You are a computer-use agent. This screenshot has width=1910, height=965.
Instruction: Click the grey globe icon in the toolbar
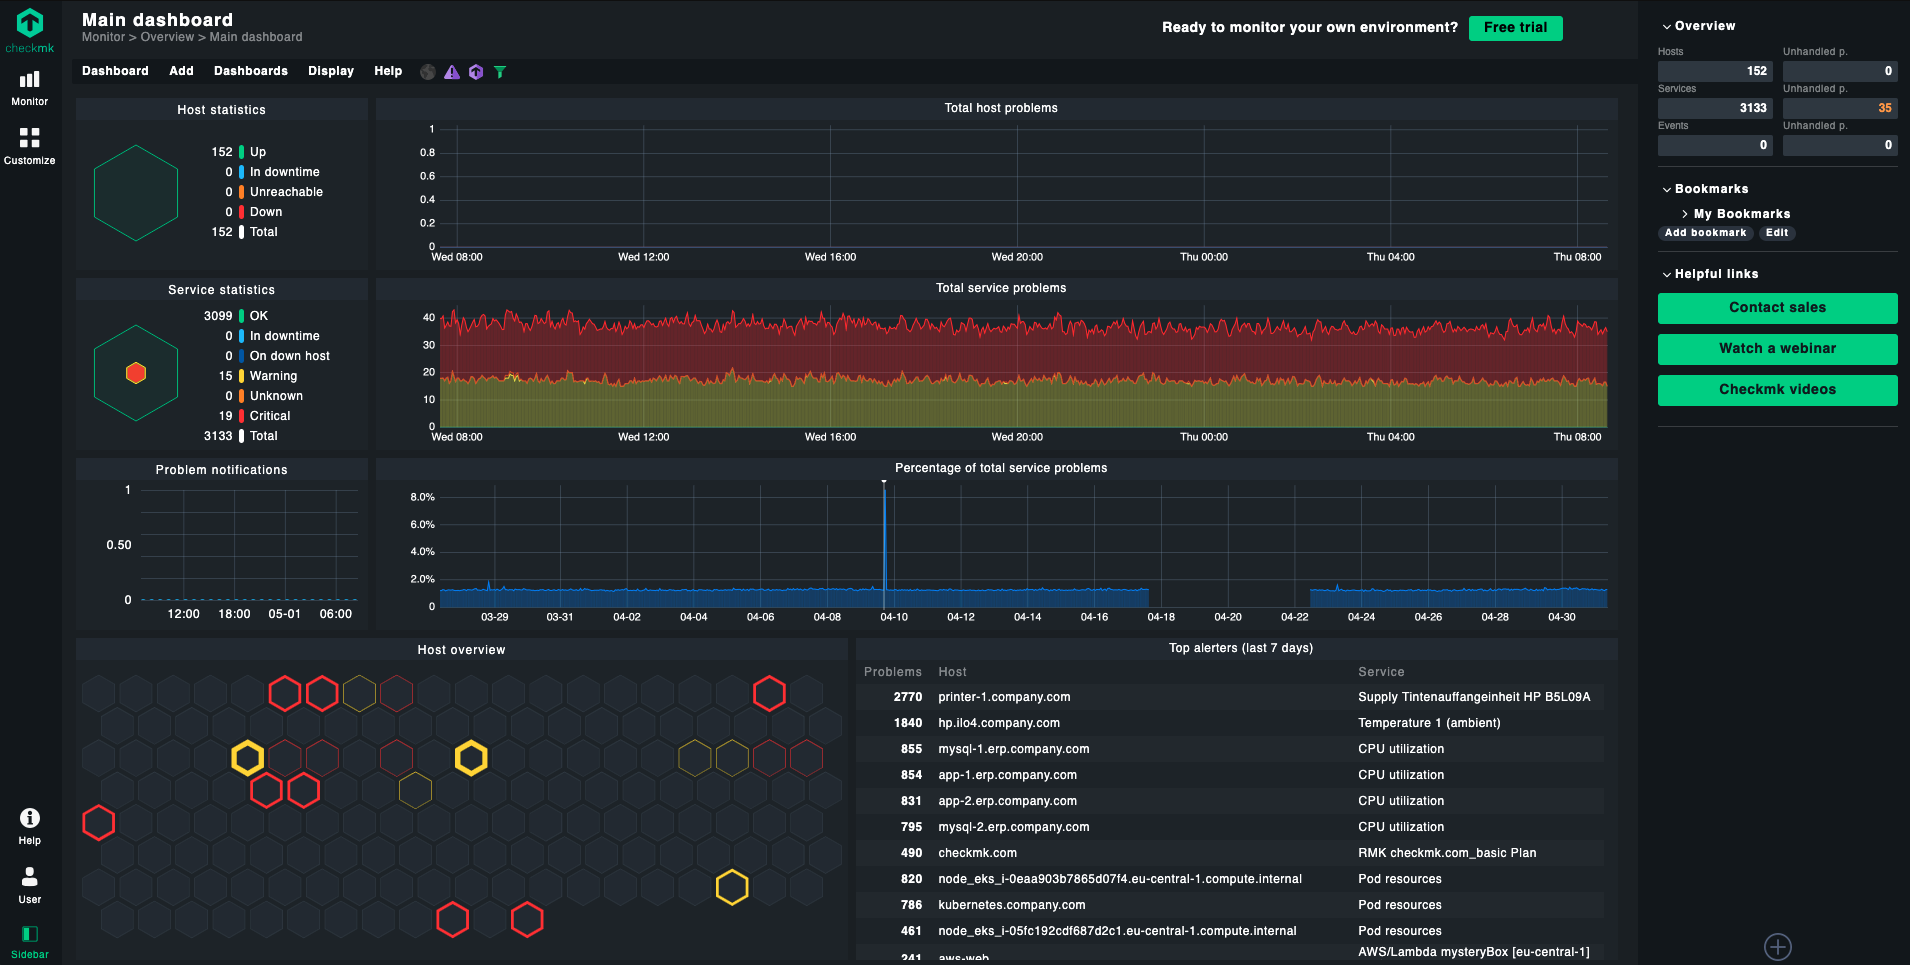click(x=428, y=72)
